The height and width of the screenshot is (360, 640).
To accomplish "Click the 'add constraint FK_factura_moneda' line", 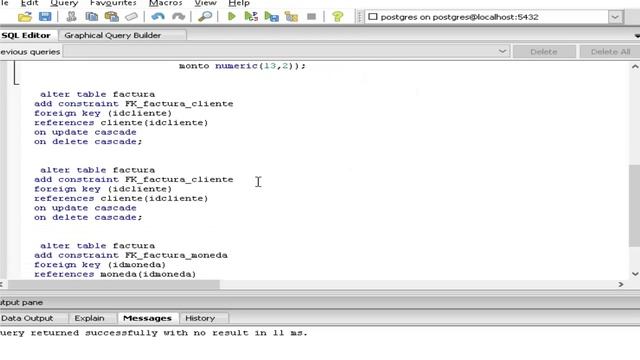I will coord(131,256).
